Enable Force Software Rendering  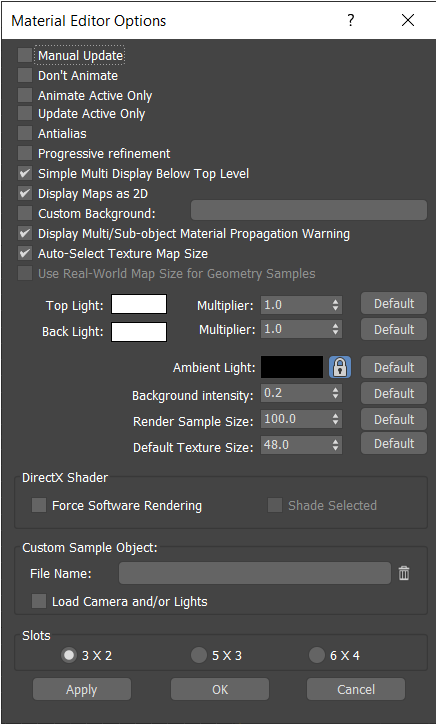click(x=39, y=505)
